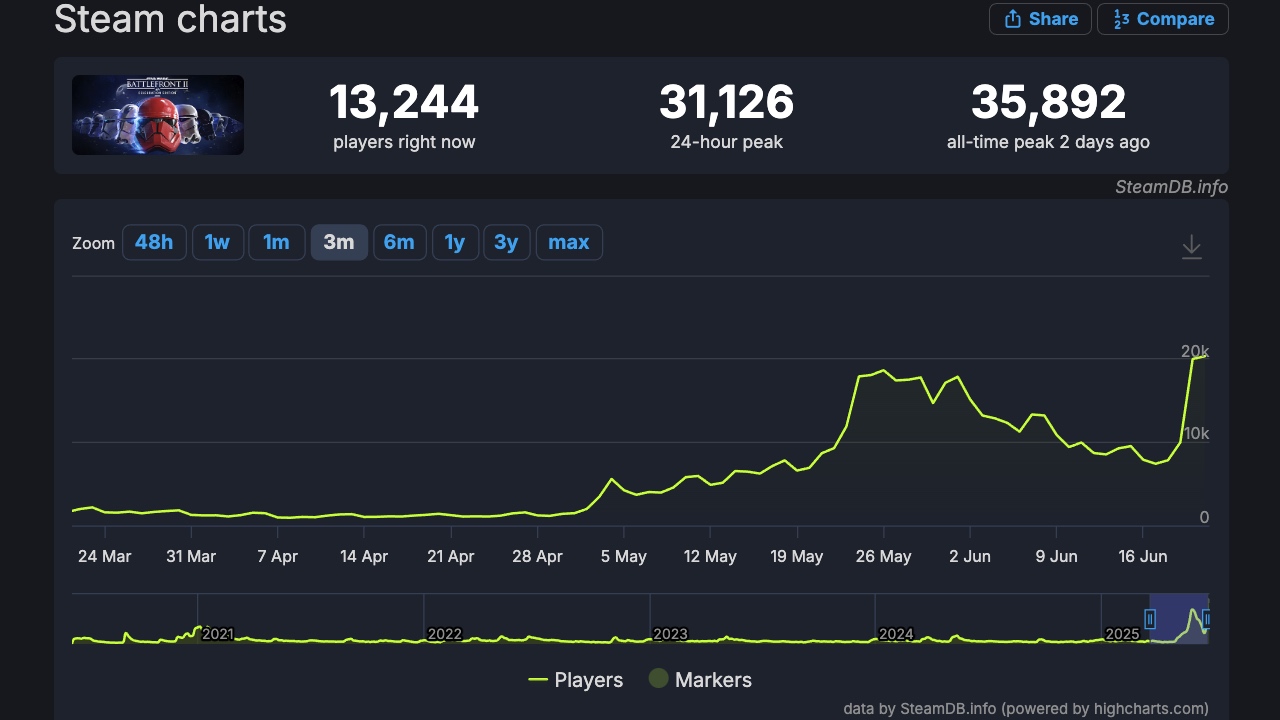This screenshot has width=1280, height=720.
Task: Open the Compare button
Action: 1163,19
